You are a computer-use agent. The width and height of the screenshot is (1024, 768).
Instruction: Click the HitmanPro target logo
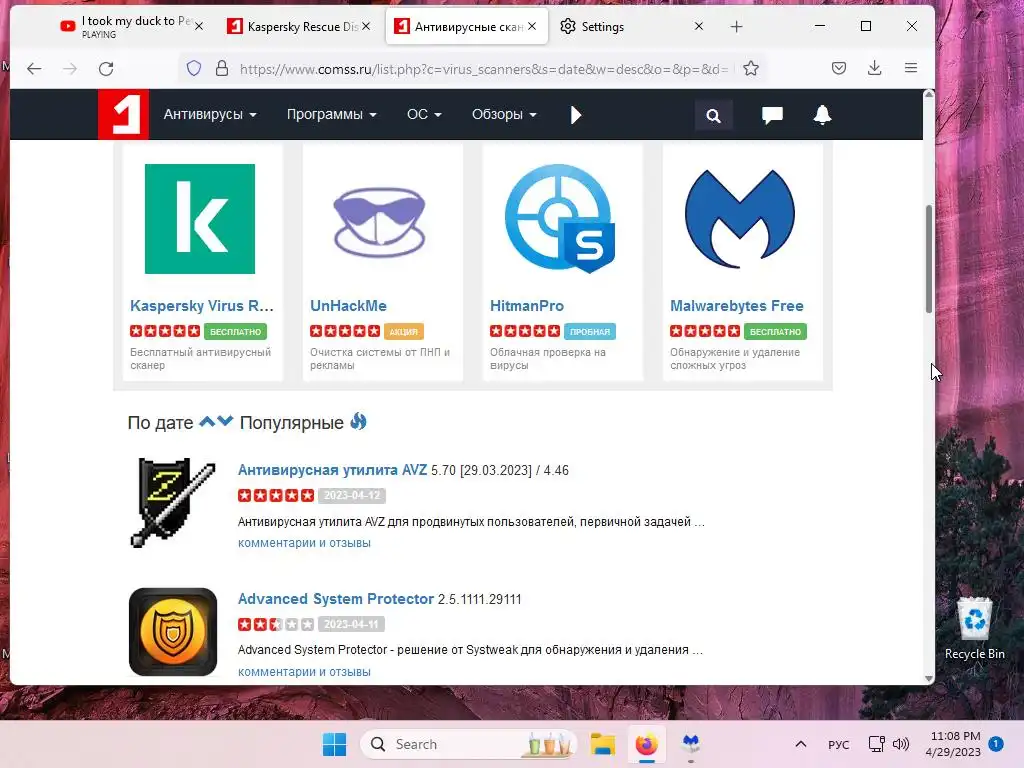560,218
